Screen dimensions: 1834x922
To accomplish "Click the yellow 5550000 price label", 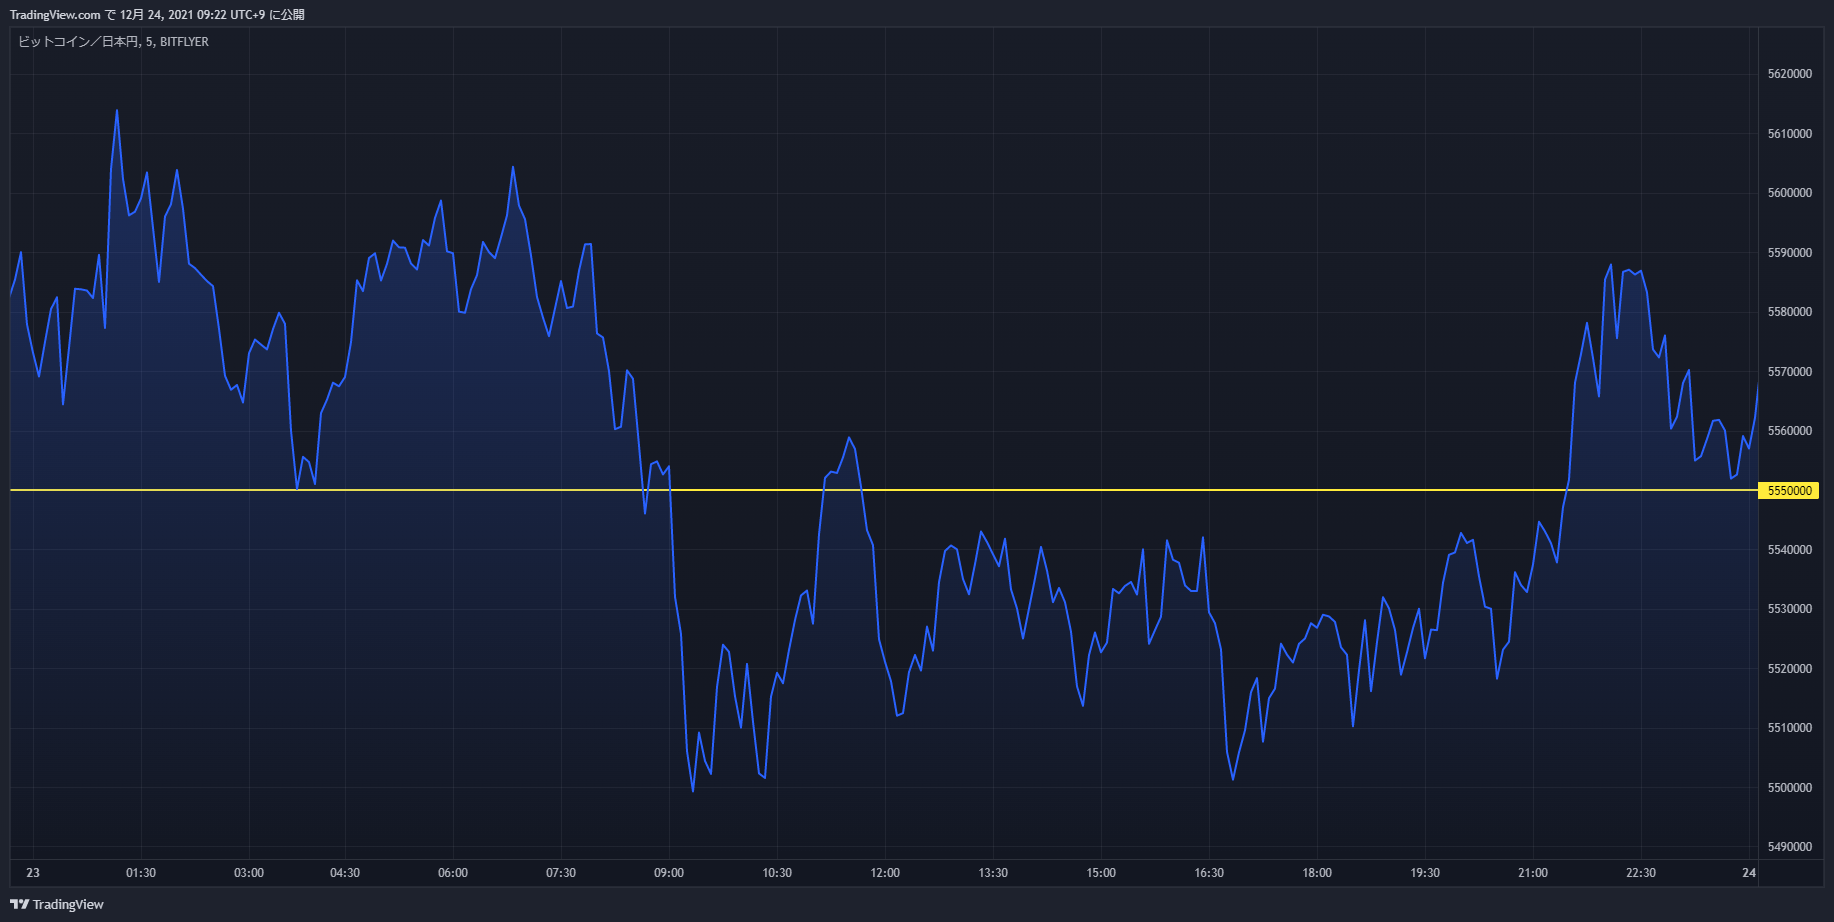I will (x=1789, y=491).
